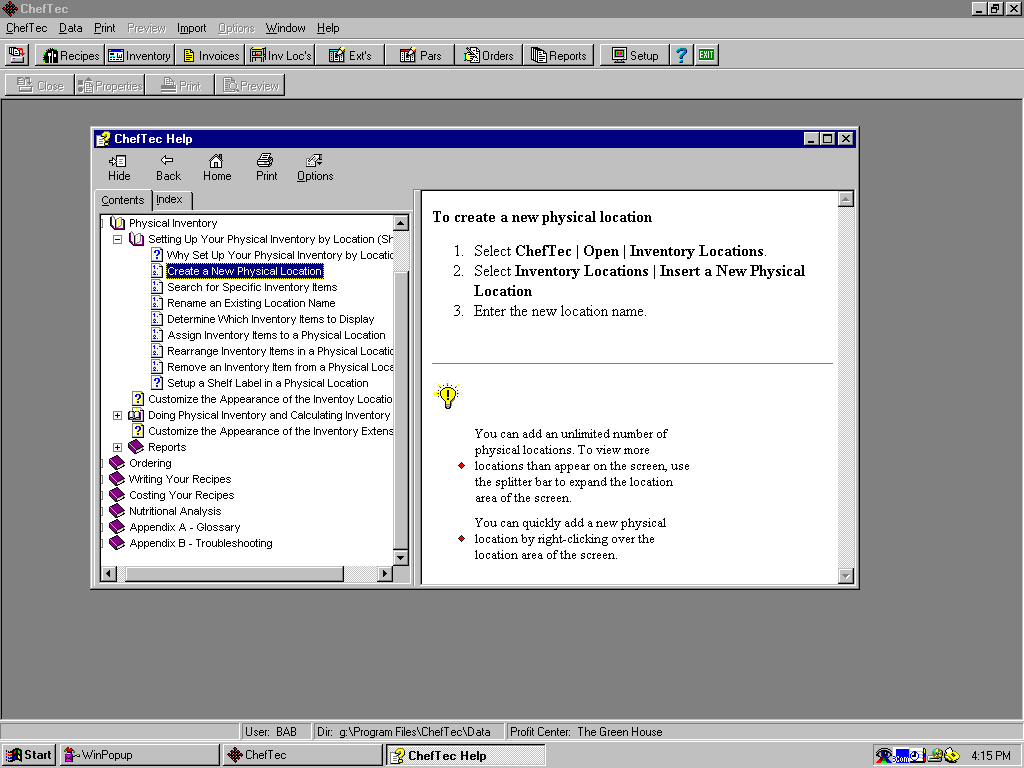Open Why Set Up Your Physical Inventory topic

tap(280, 255)
